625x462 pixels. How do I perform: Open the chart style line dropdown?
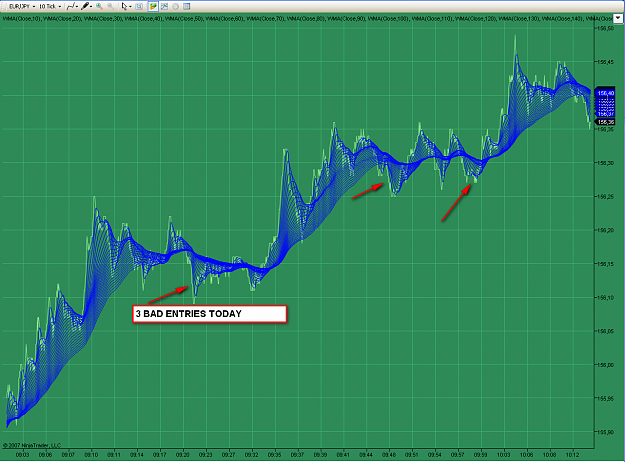tap(72, 6)
